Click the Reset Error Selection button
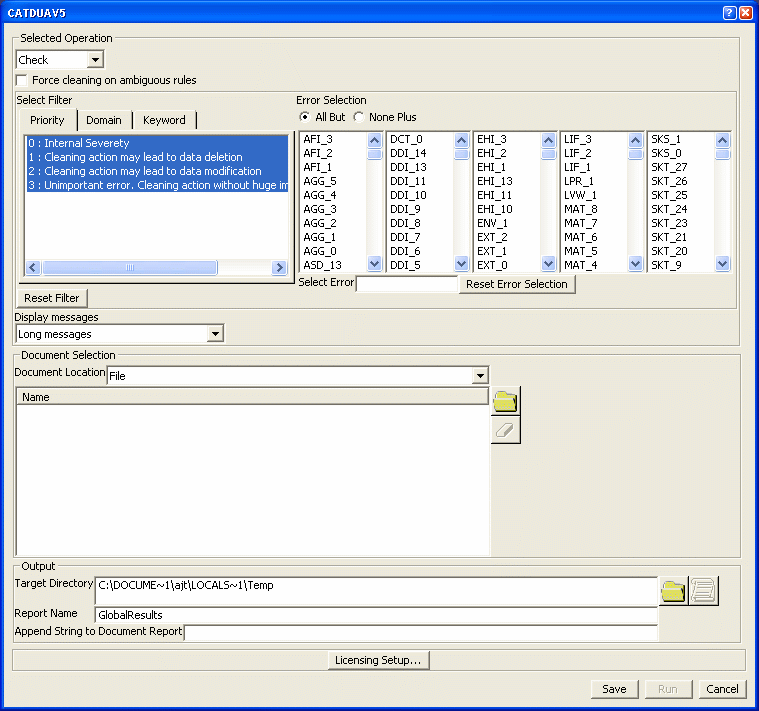Screen dimensions: 759x711 [x=516, y=284]
